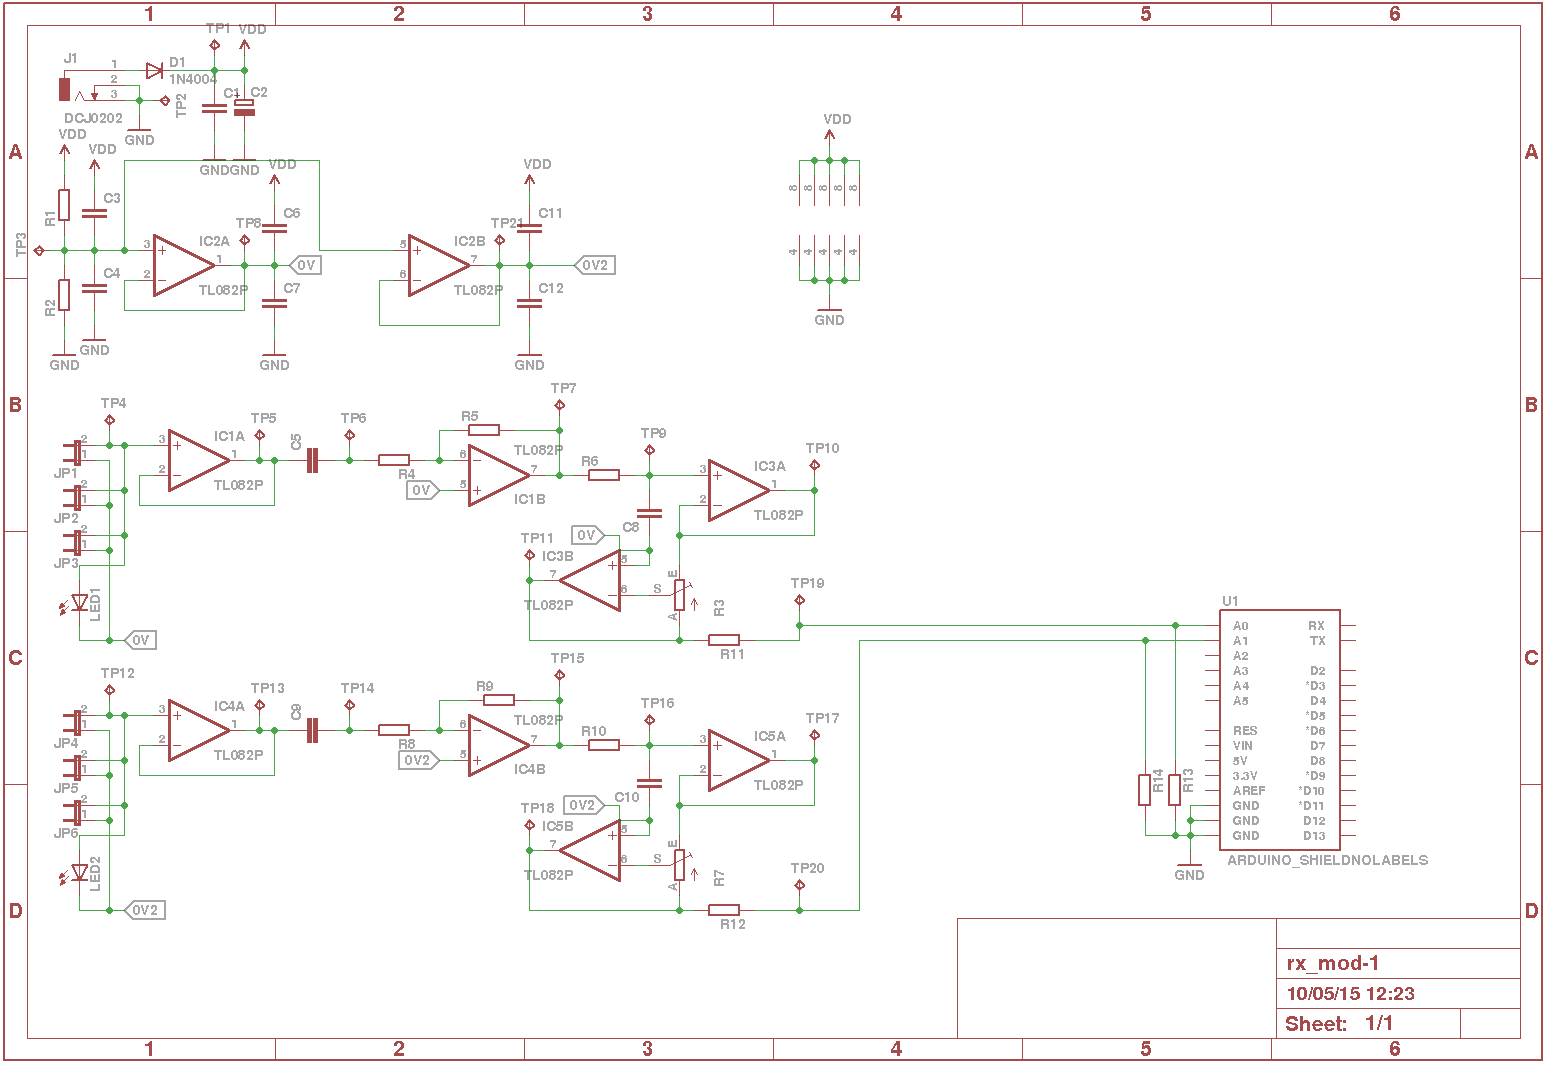Click the 0V2 net label at IC2B output
Viewport: 1545px width, 1065px height.
[x=594, y=265]
